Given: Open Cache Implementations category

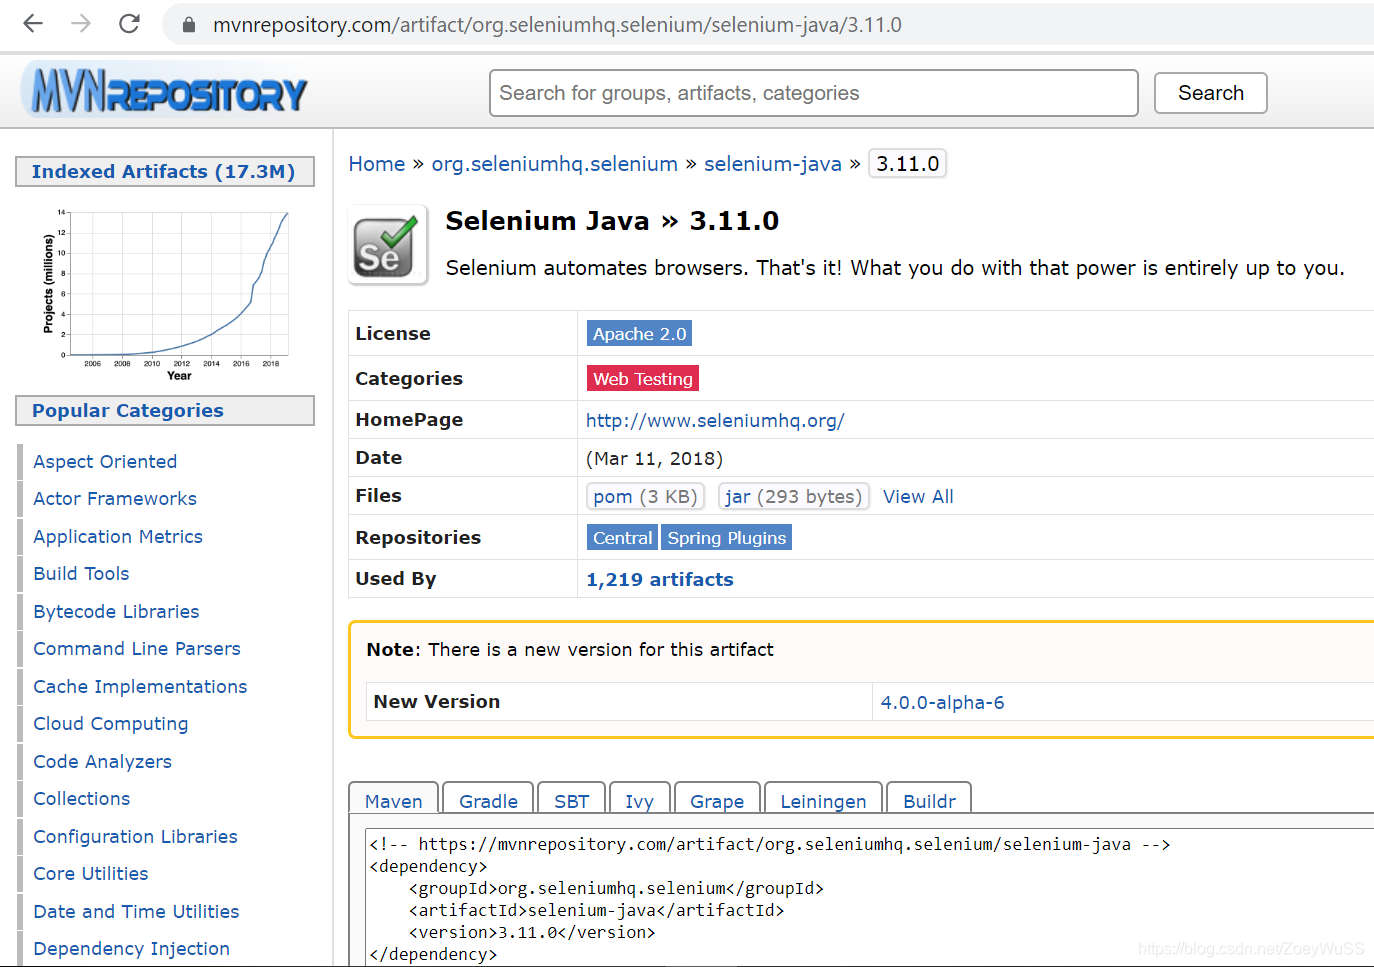Looking at the screenshot, I should [x=140, y=687].
